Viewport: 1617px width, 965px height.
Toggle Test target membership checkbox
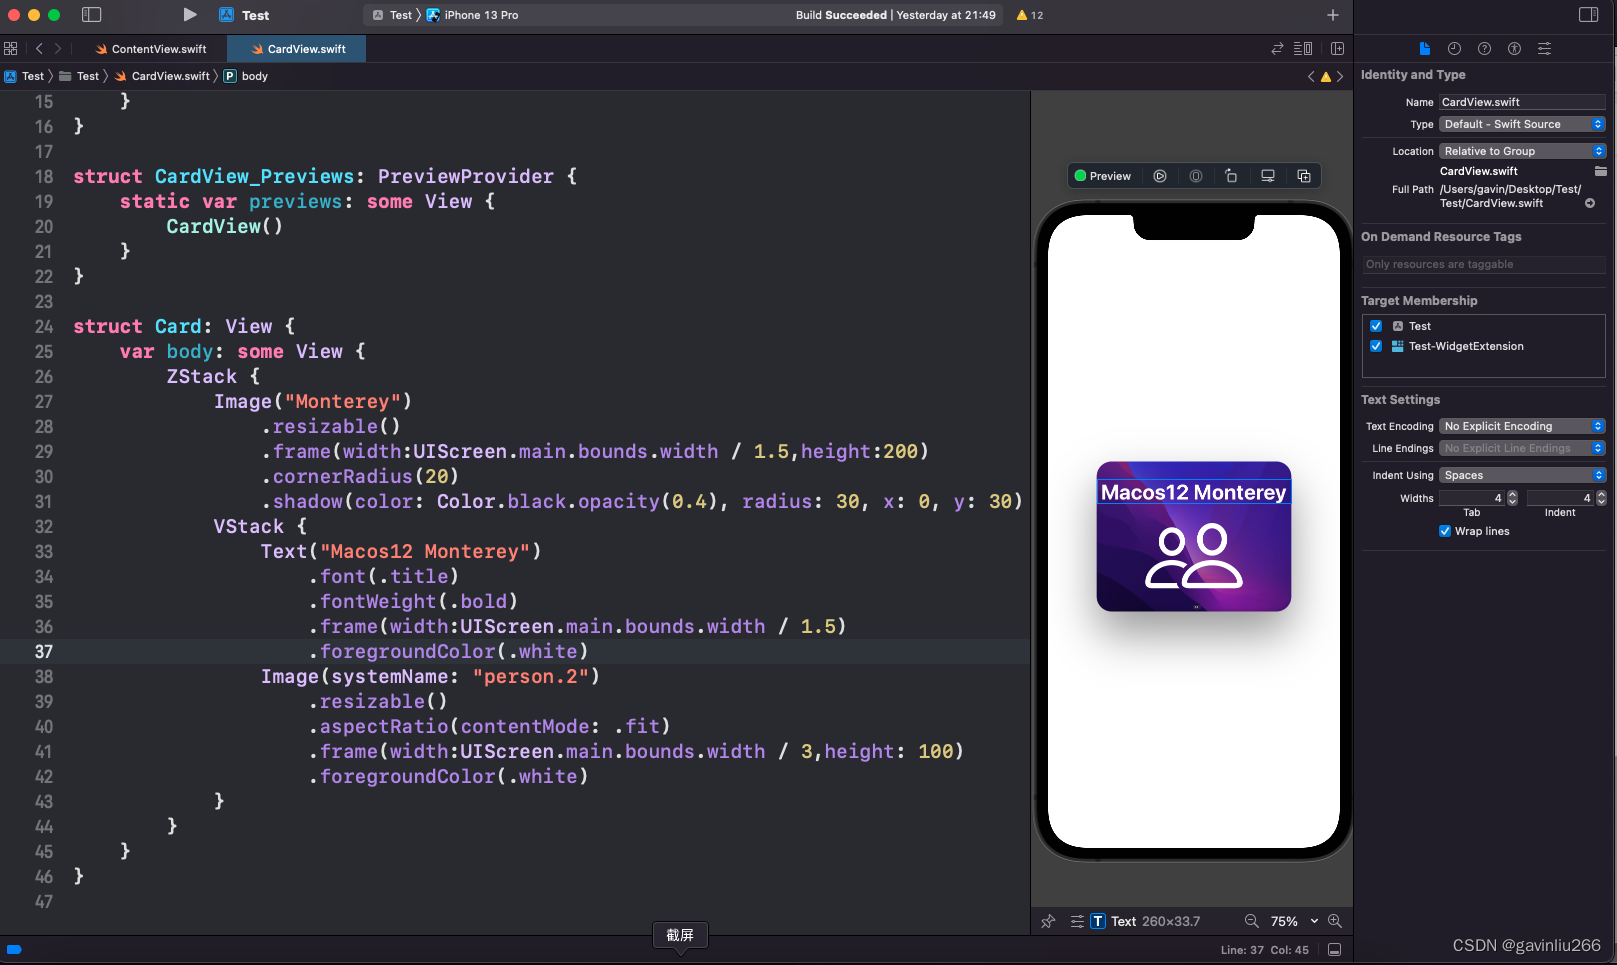click(x=1376, y=326)
